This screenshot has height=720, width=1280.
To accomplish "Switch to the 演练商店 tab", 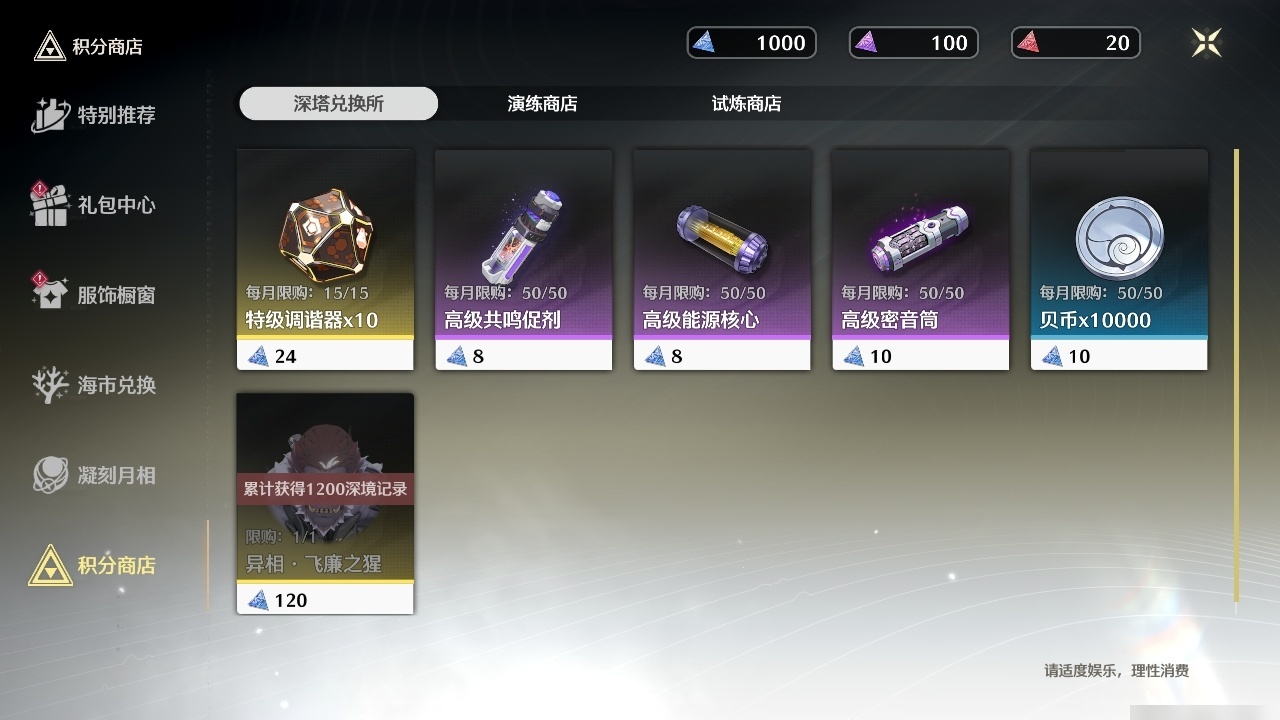I will coord(542,104).
